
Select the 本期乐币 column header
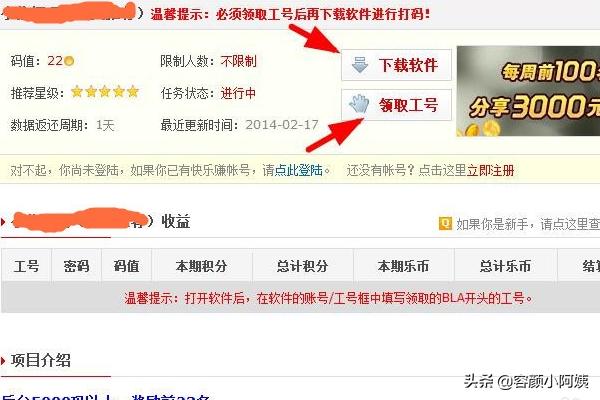(403, 266)
